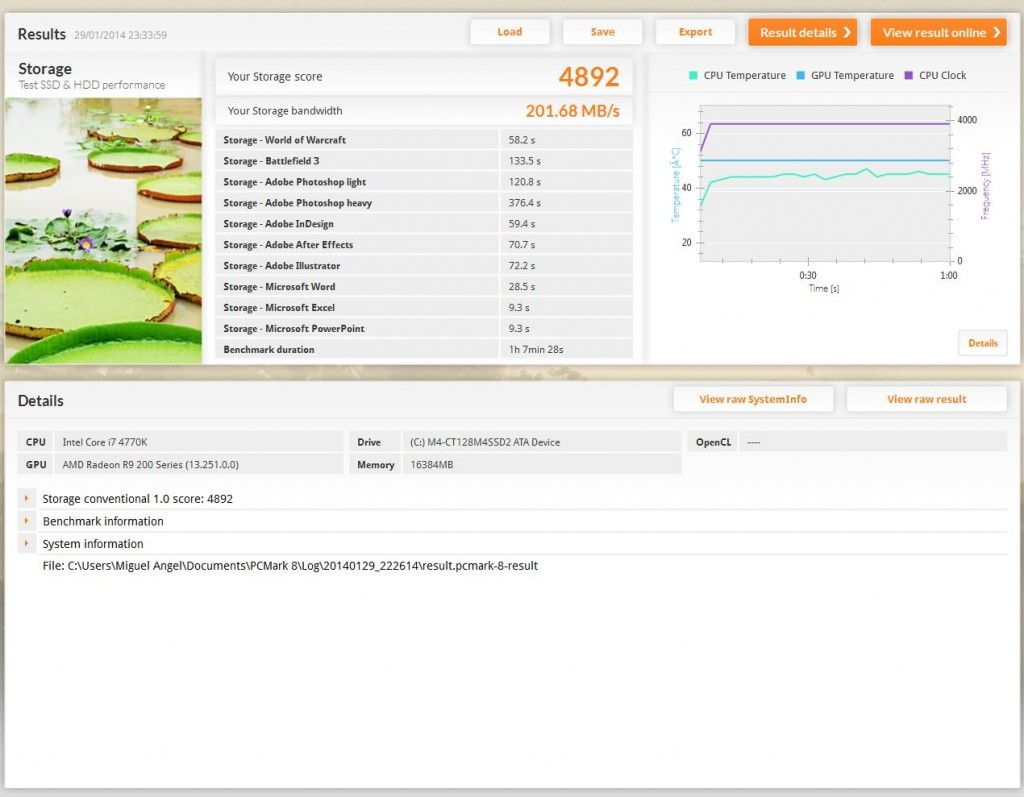Click the 133.5 s time value
The image size is (1024, 797).
point(524,161)
